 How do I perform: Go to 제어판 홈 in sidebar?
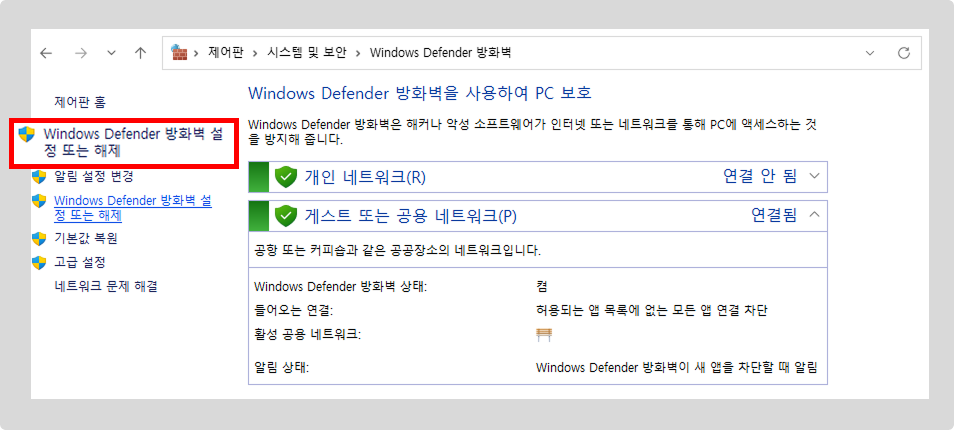point(80,102)
